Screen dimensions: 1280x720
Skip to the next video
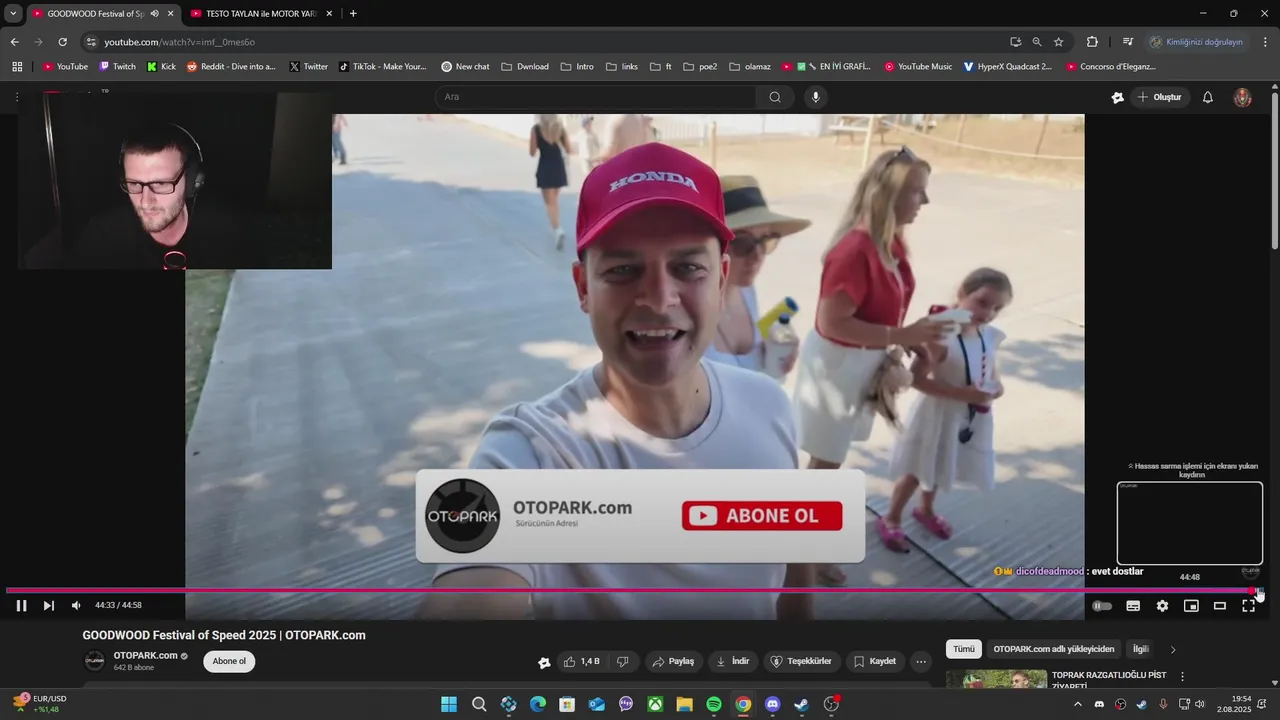pyautogui.click(x=48, y=605)
